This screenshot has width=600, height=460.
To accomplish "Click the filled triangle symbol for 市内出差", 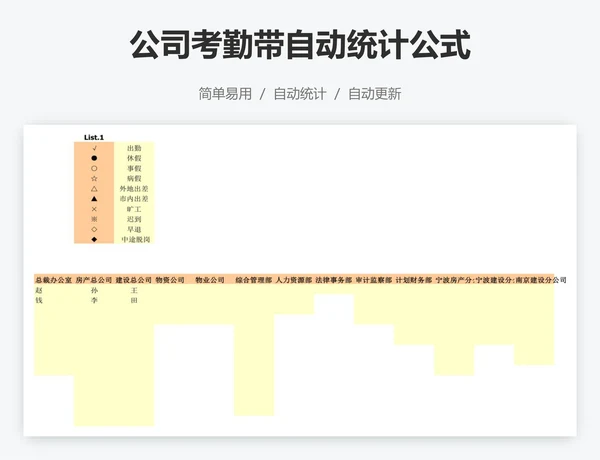I will click(x=94, y=199).
